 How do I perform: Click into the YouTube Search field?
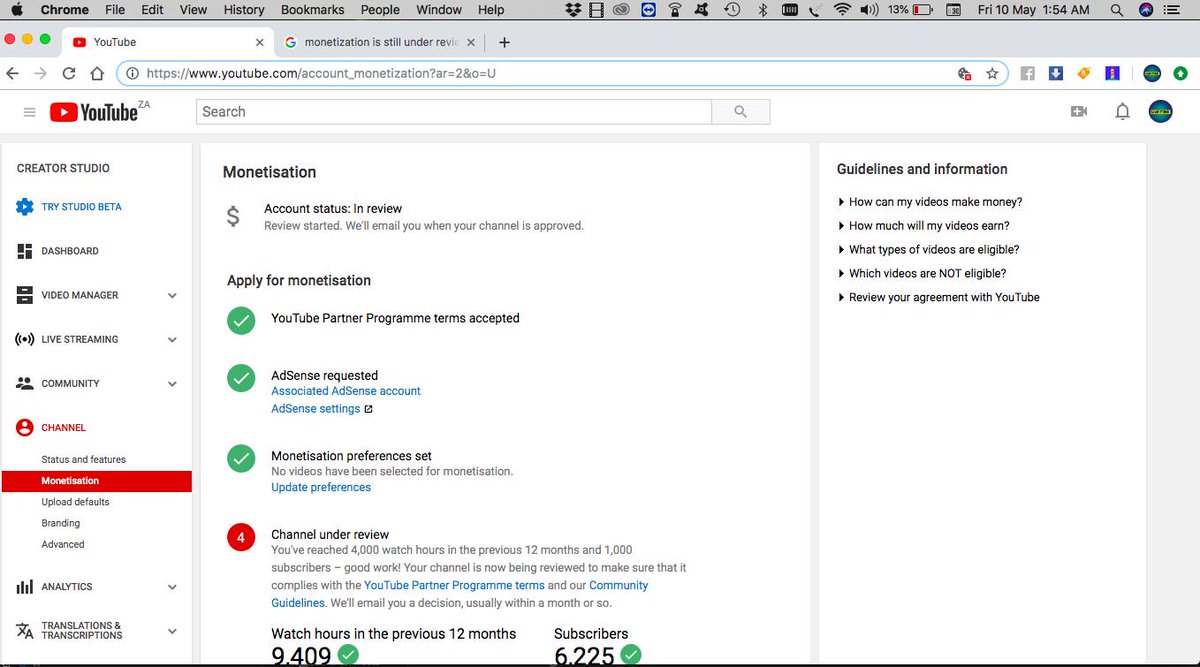454,112
